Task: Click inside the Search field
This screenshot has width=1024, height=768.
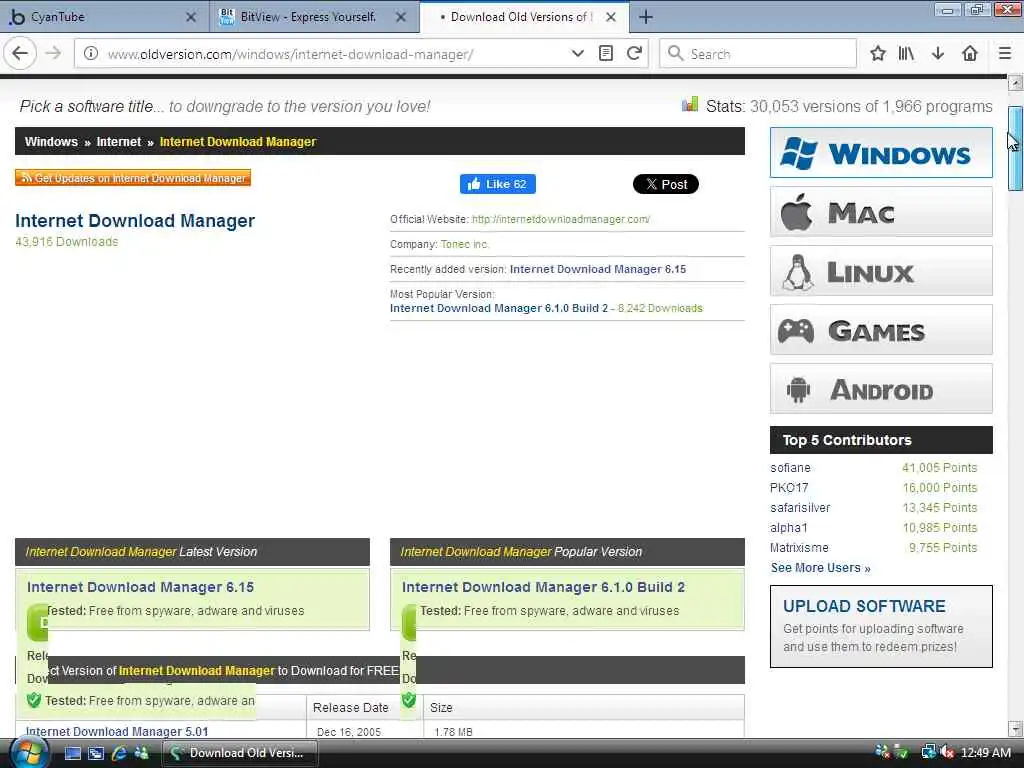Action: click(758, 54)
